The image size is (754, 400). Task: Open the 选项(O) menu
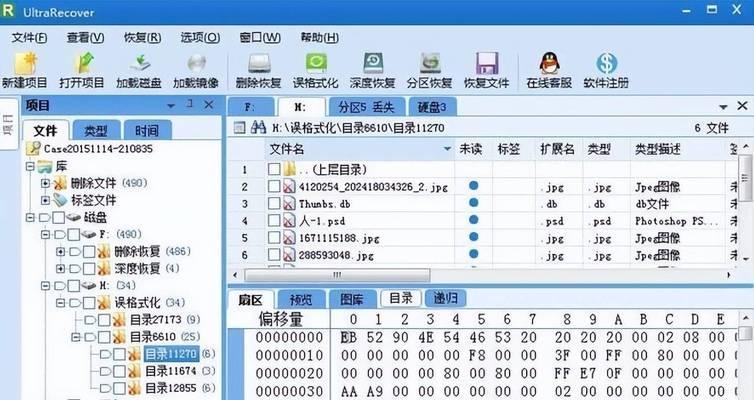pos(200,38)
